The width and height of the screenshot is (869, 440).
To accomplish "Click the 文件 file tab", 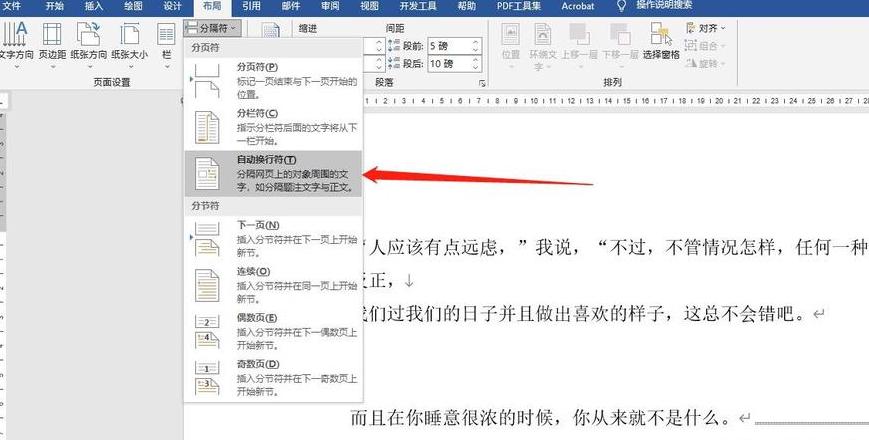I will click(x=14, y=6).
